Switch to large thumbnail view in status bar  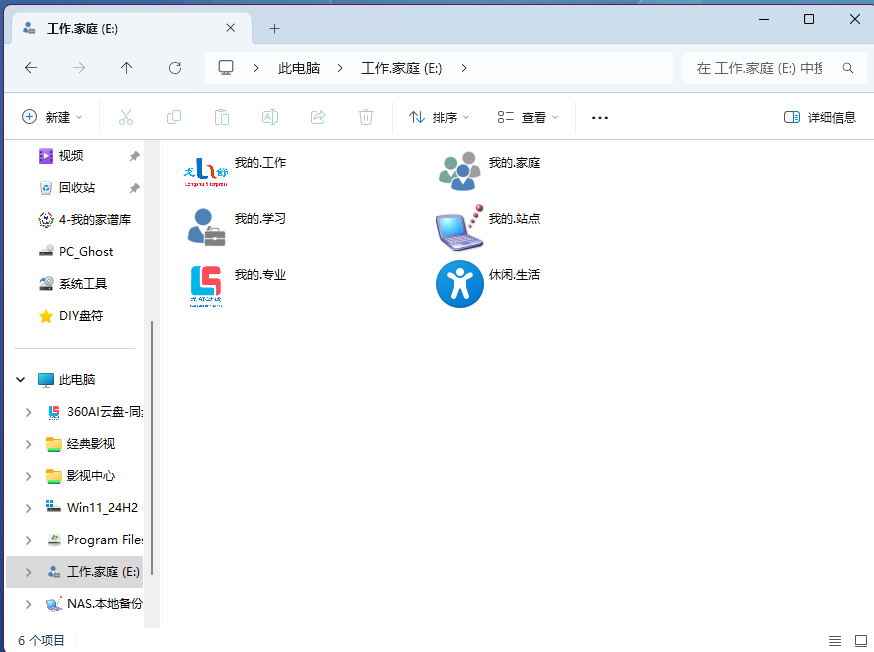[861, 640]
